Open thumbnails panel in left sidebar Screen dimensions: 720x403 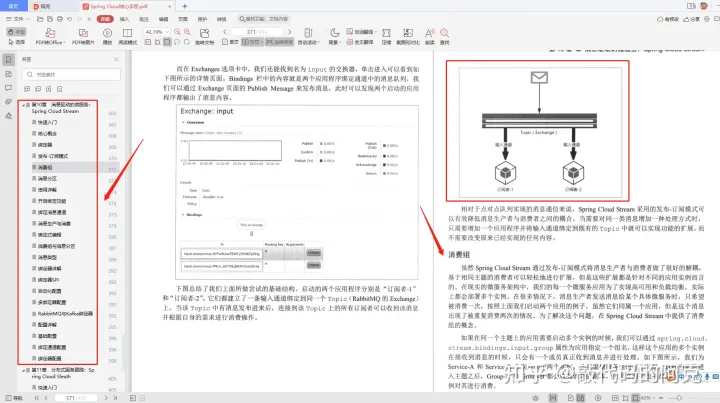point(8,74)
